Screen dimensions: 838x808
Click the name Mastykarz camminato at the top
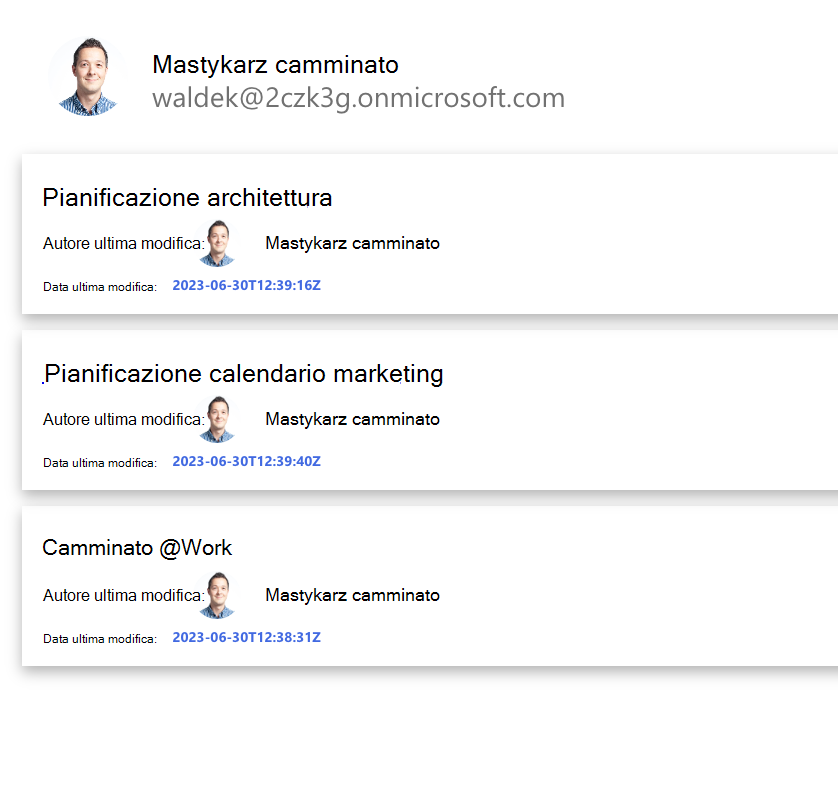[275, 64]
